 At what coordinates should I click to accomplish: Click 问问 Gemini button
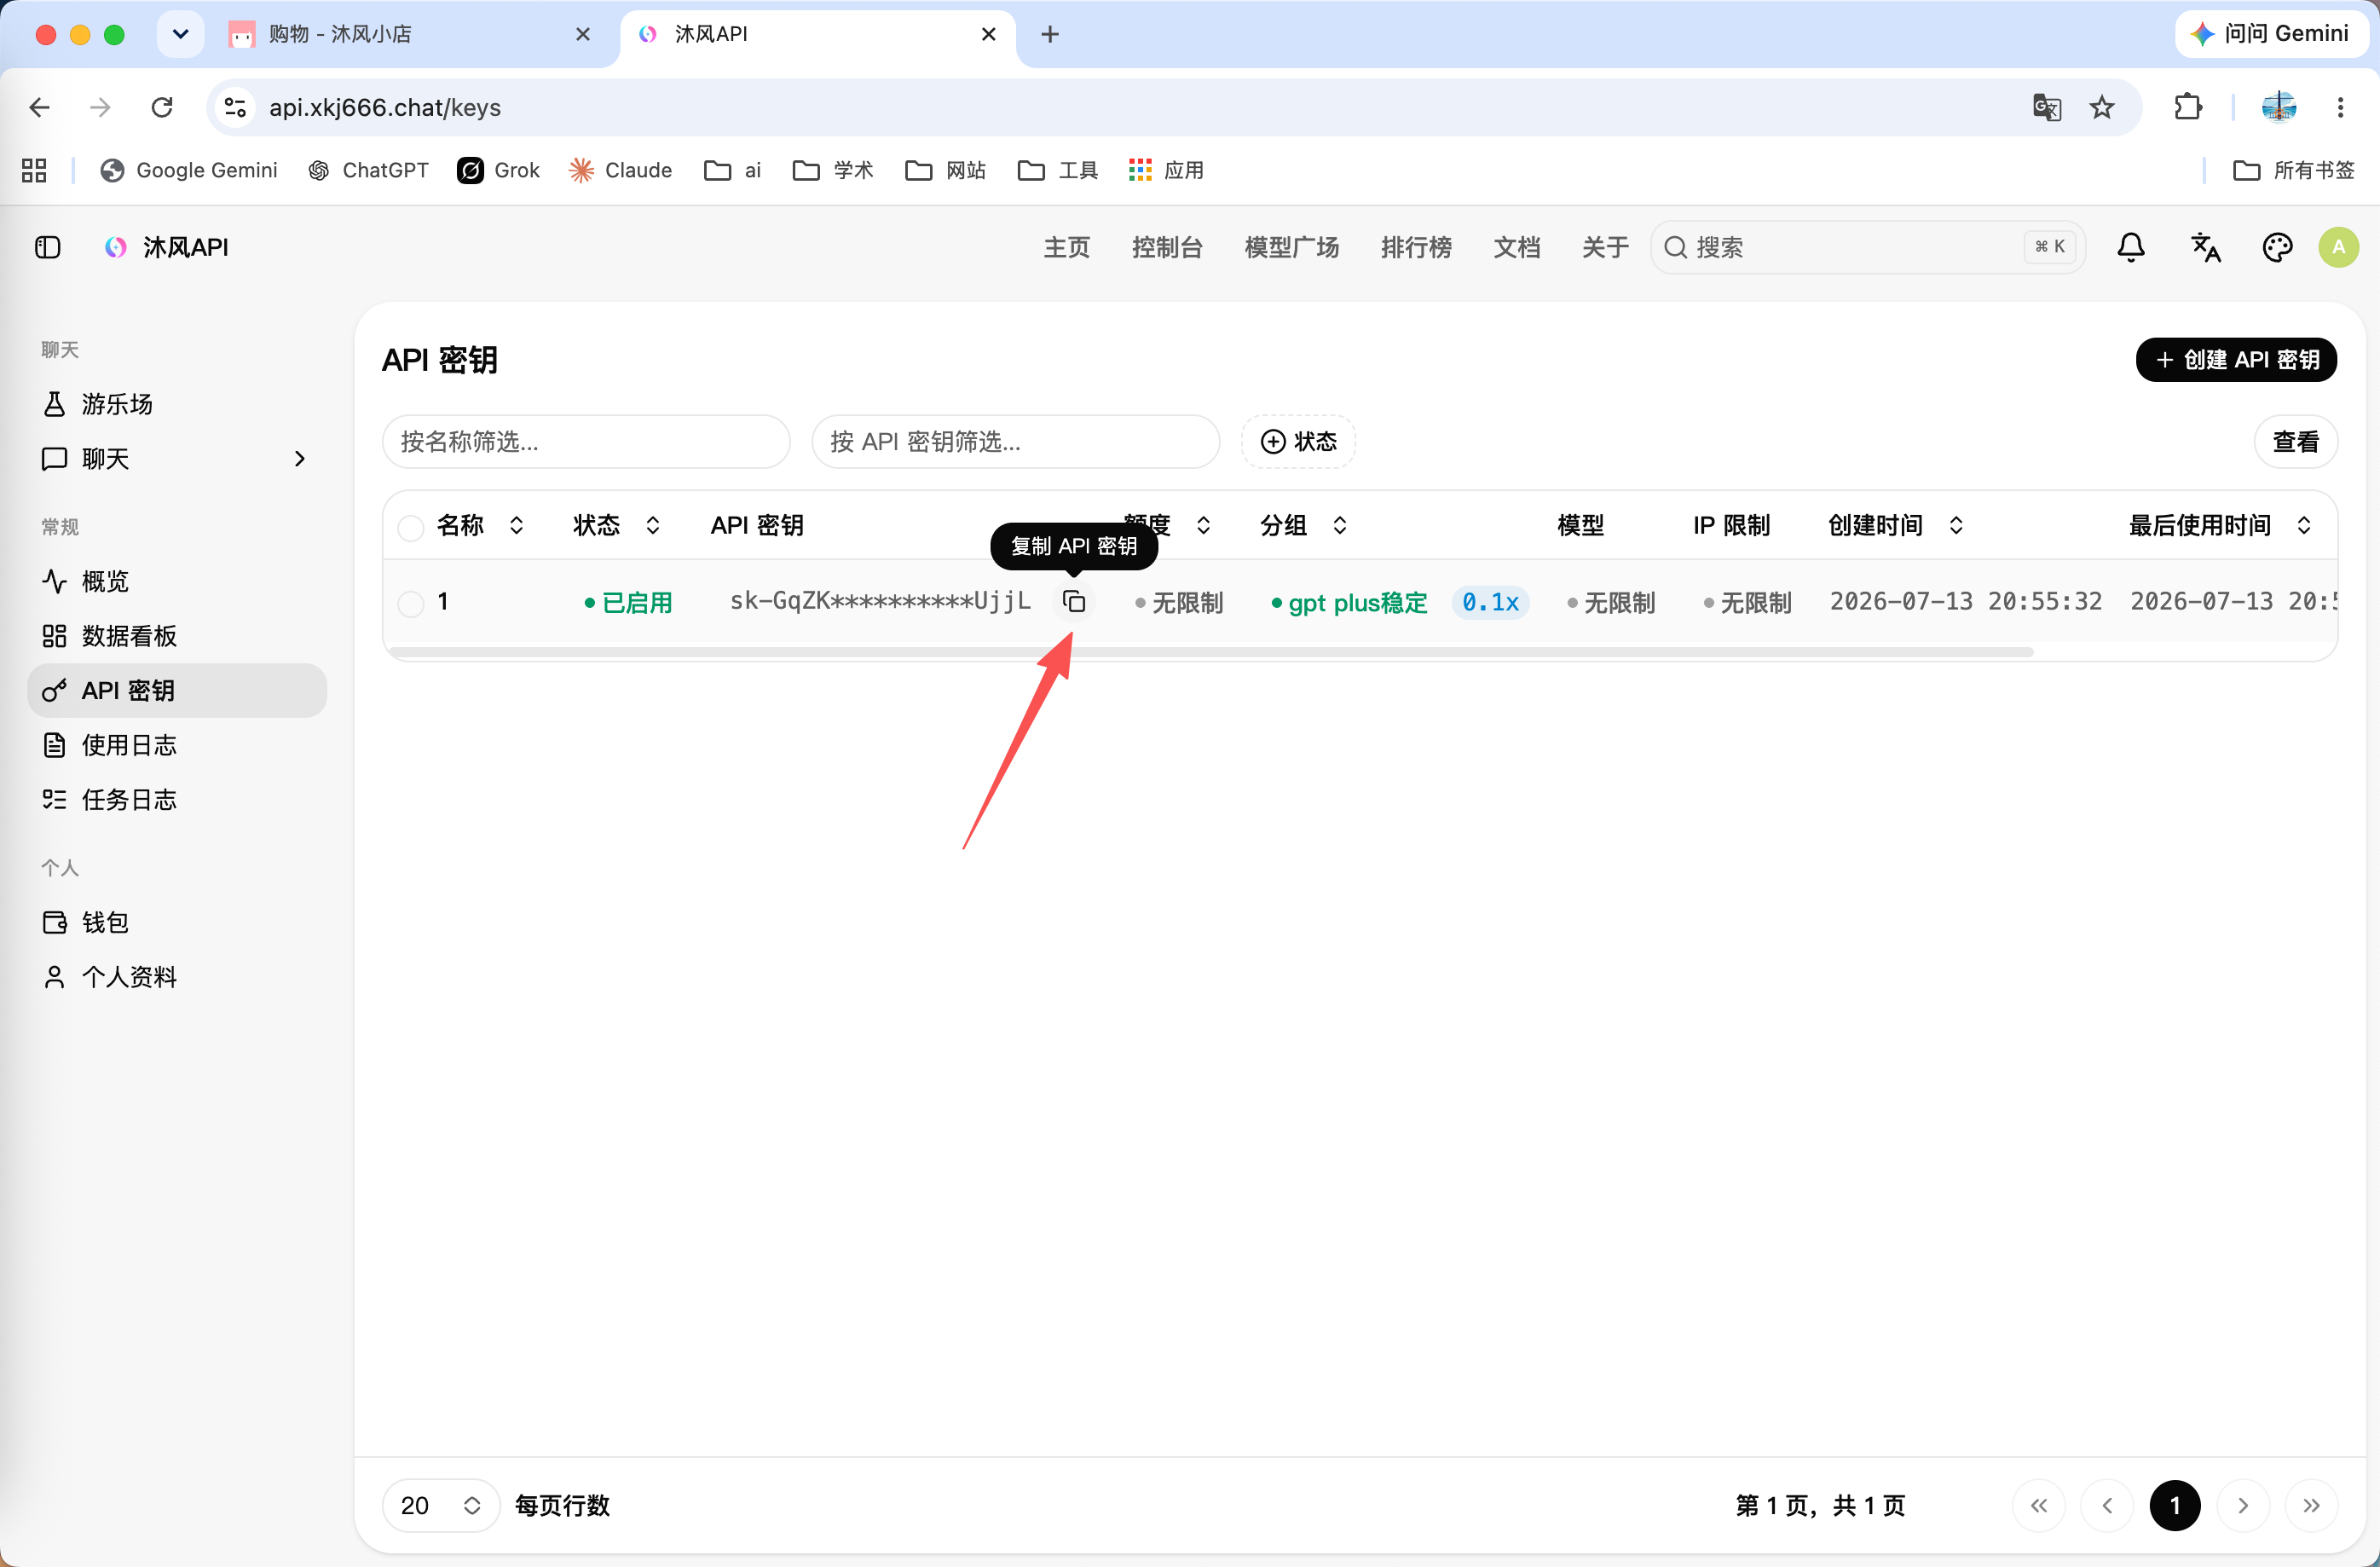coord(2270,34)
